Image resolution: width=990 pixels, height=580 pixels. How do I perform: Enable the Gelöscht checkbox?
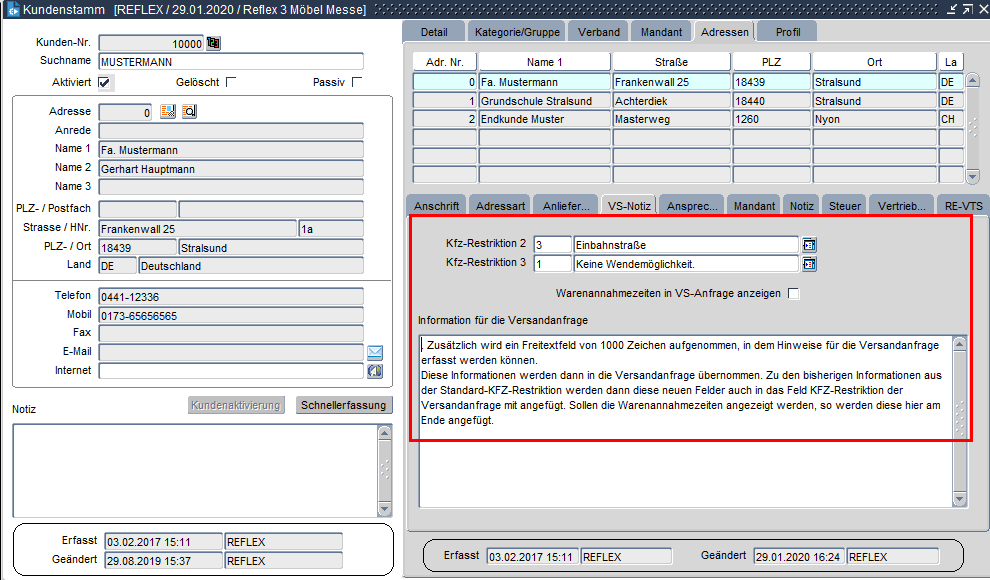coord(231,82)
